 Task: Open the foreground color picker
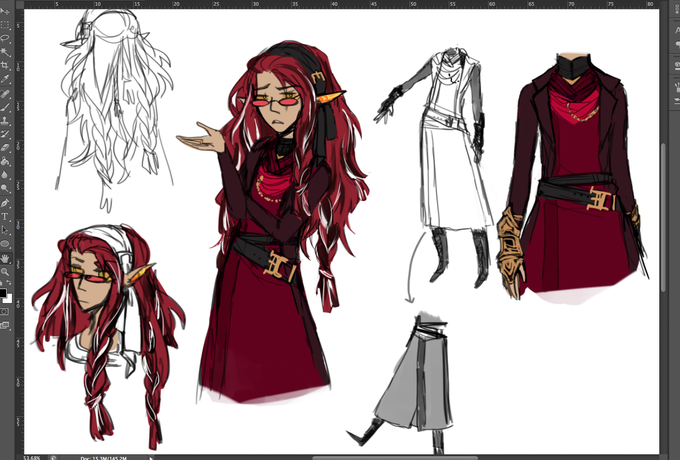pyautogui.click(x=3, y=292)
